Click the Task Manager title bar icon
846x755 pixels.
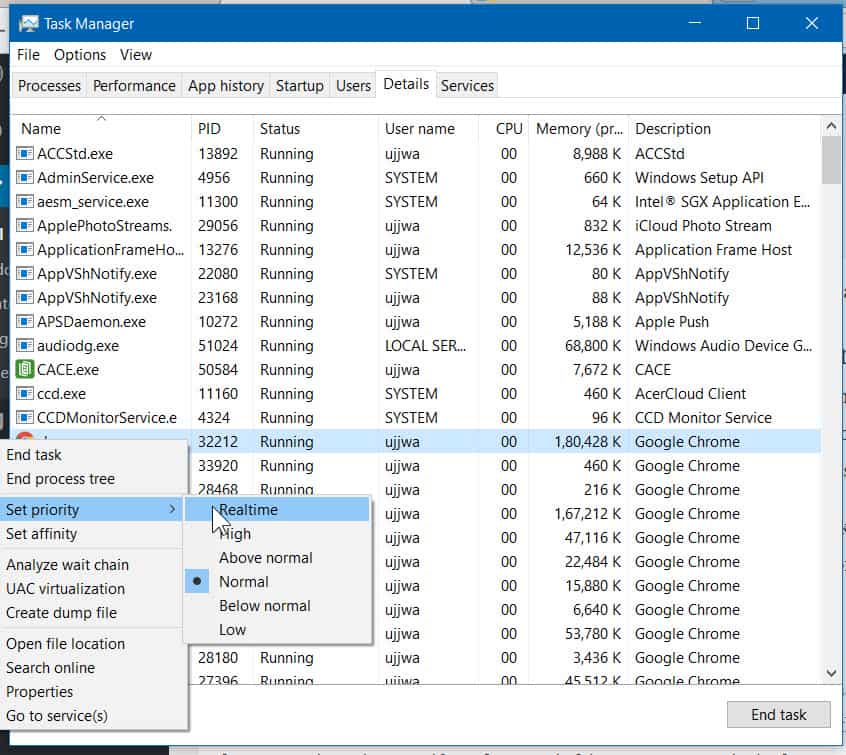28,23
